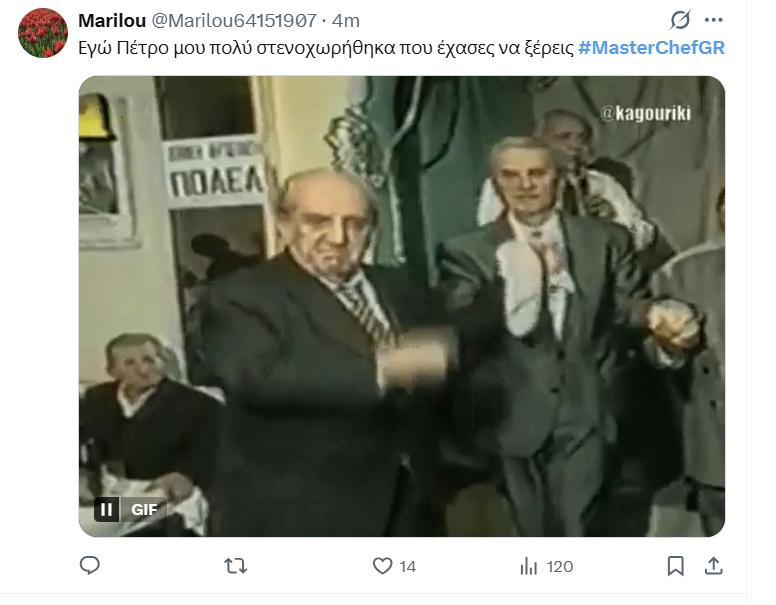Click the 120 views count

coord(560,566)
